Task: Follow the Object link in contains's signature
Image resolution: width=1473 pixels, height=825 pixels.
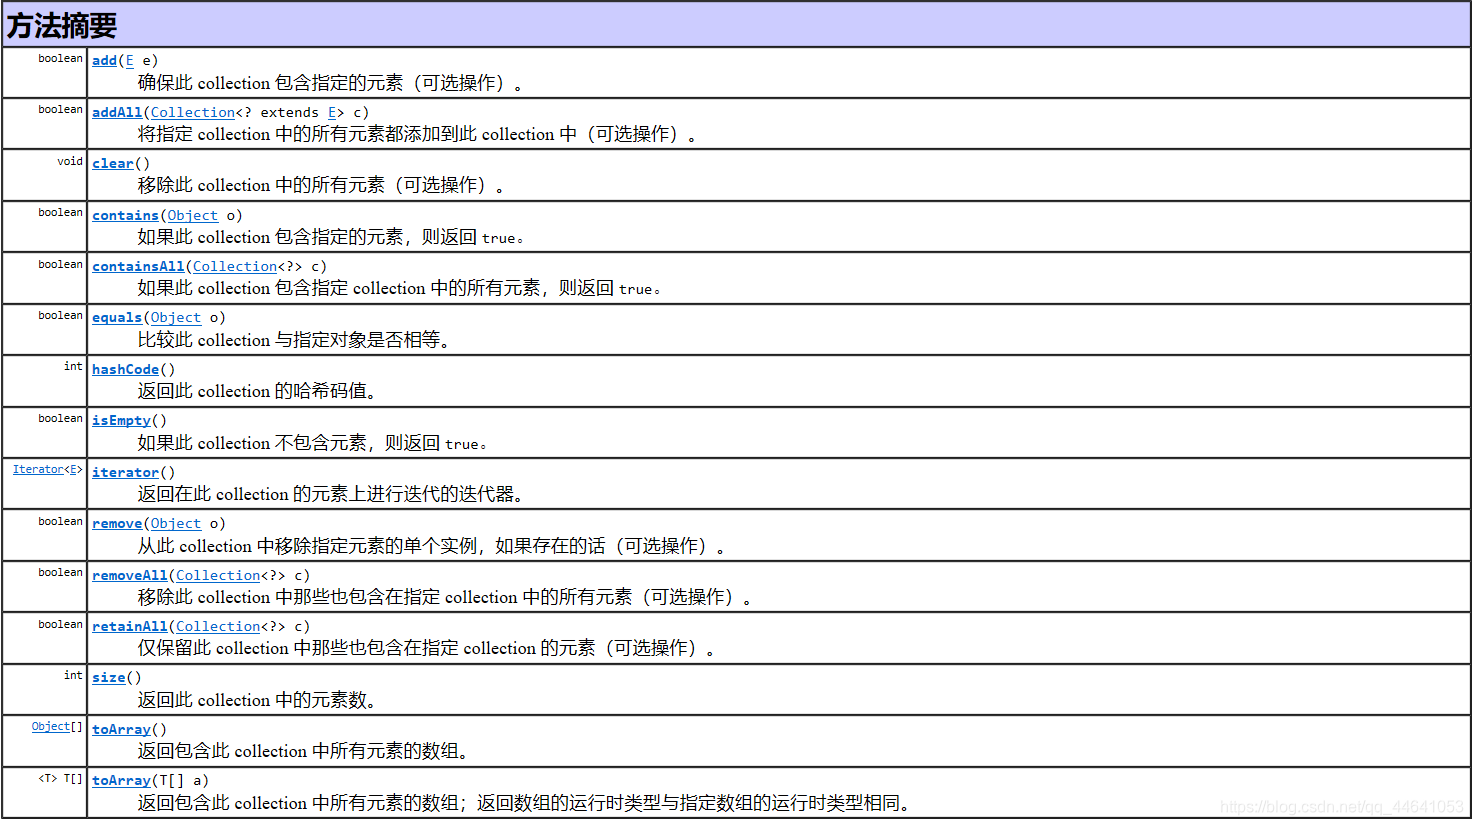Action: 192,215
